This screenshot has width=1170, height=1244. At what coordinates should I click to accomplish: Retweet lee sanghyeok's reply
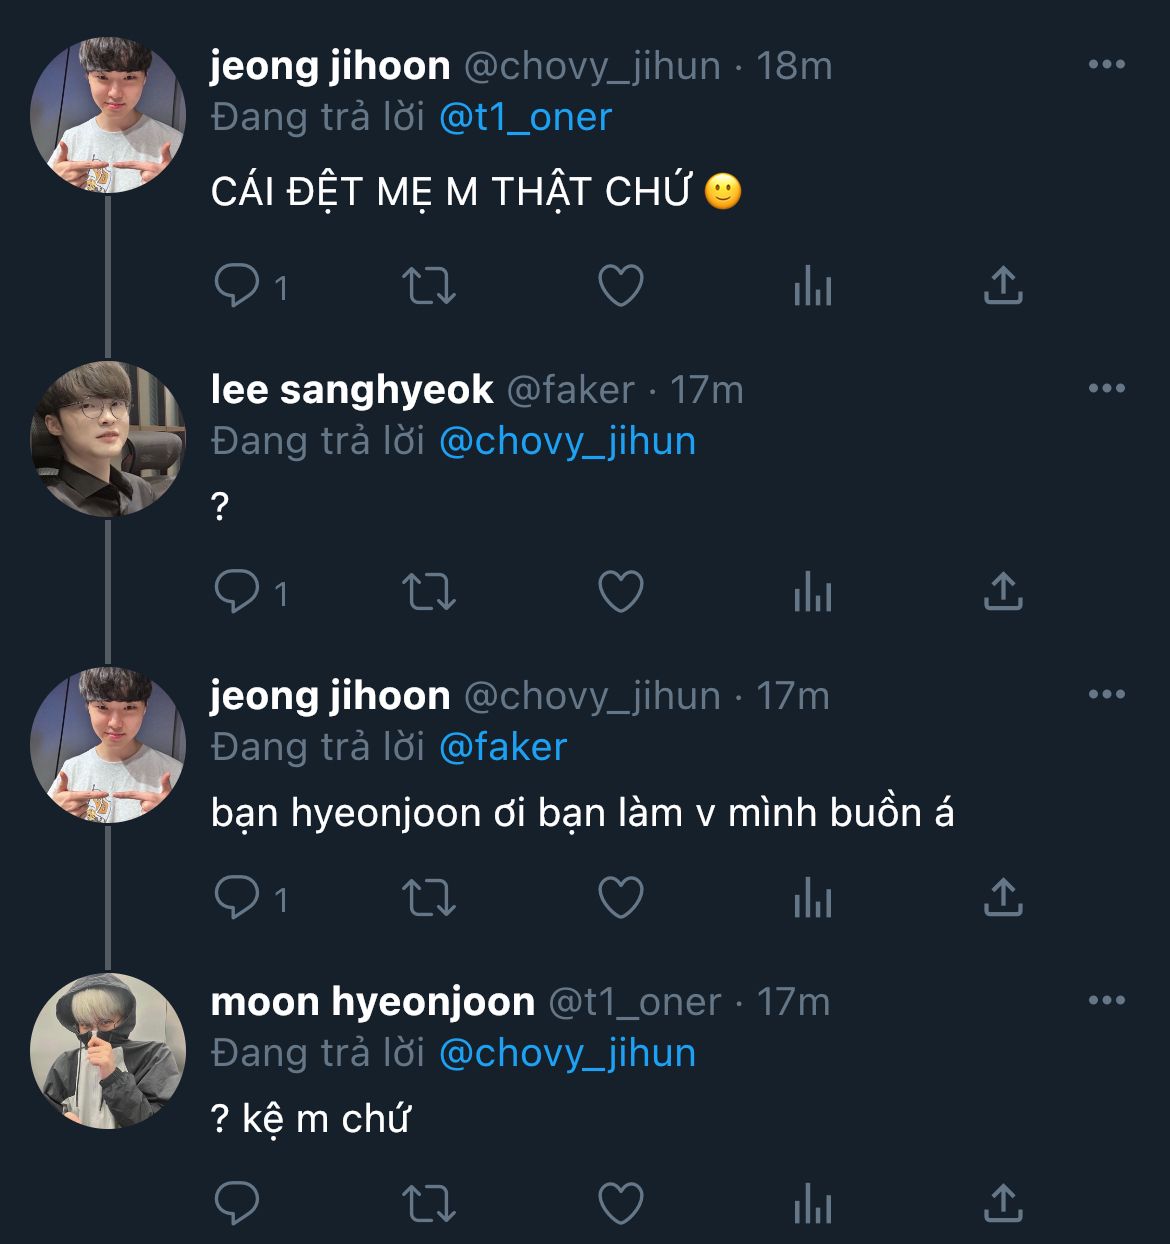[x=429, y=592]
